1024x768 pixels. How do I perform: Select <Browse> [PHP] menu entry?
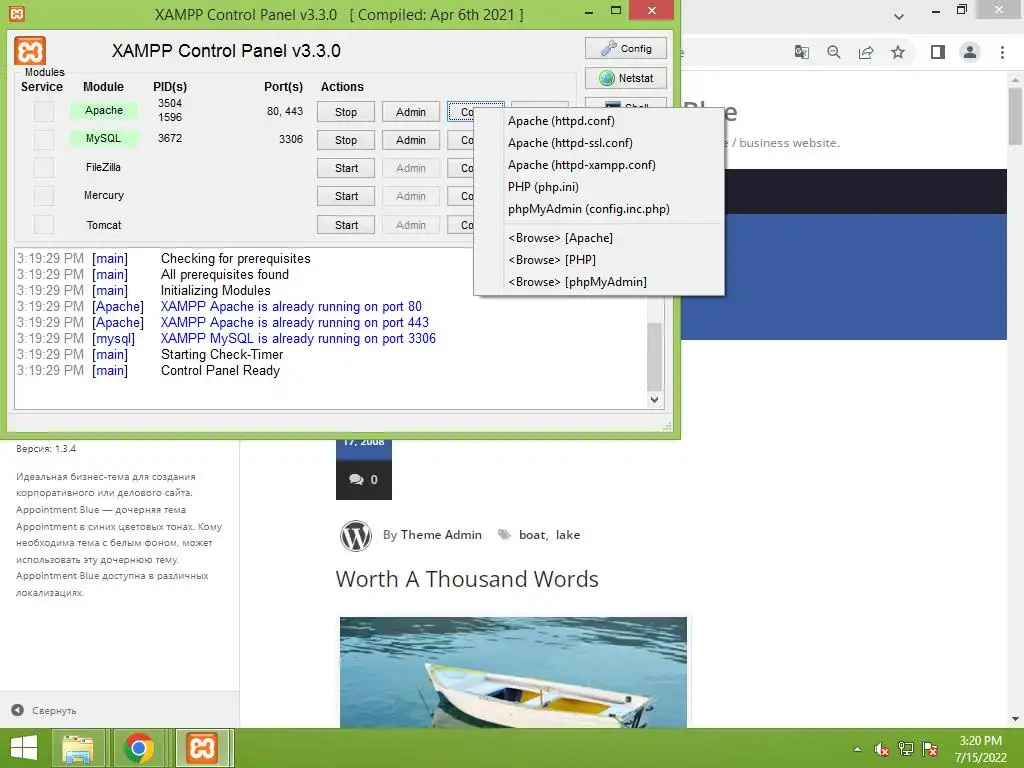tap(599, 260)
